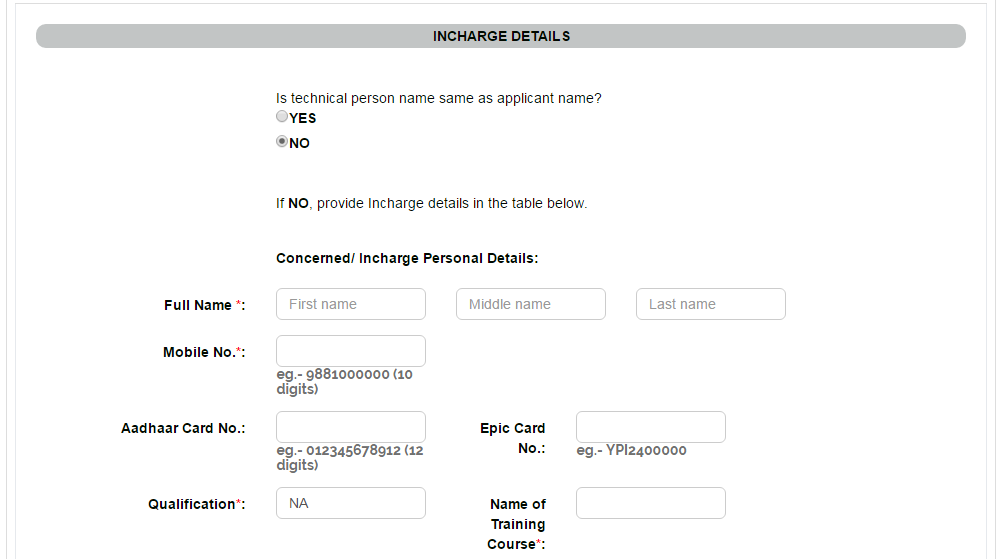Select the NO radio button
Viewport: 1002px width, 559px height.
coord(282,141)
